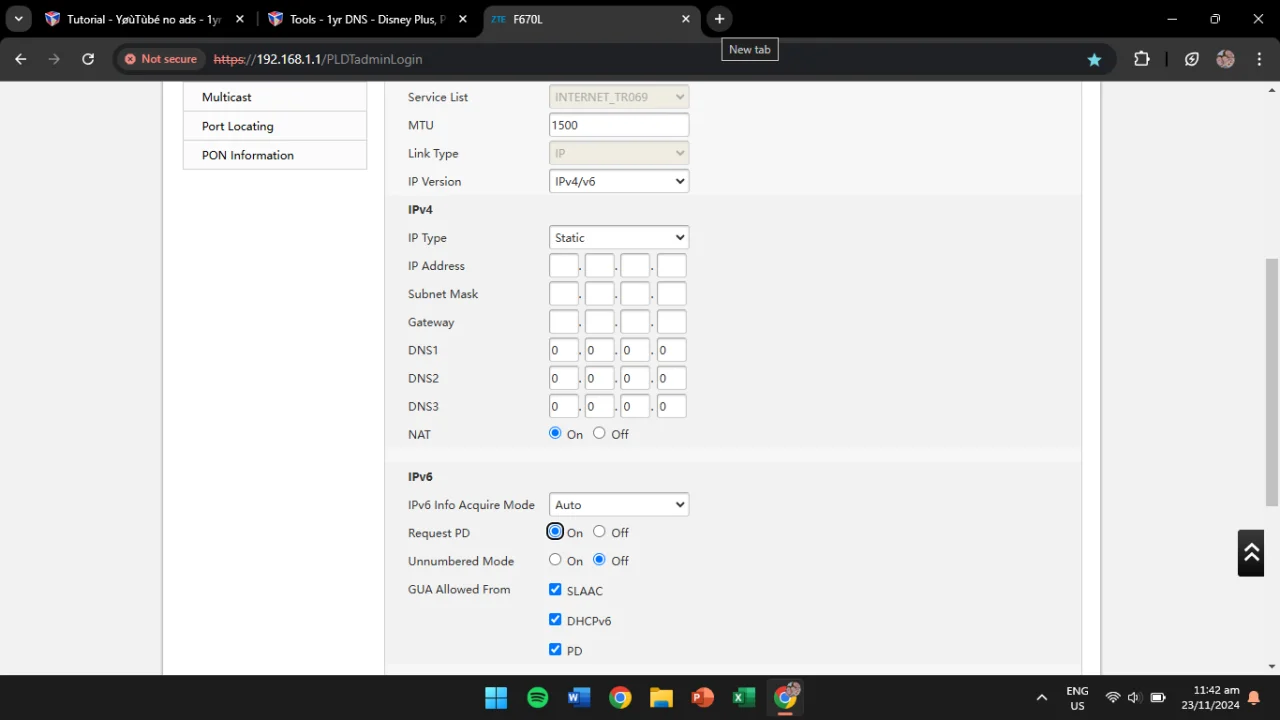Bookmark this page with the star icon

(x=1094, y=59)
